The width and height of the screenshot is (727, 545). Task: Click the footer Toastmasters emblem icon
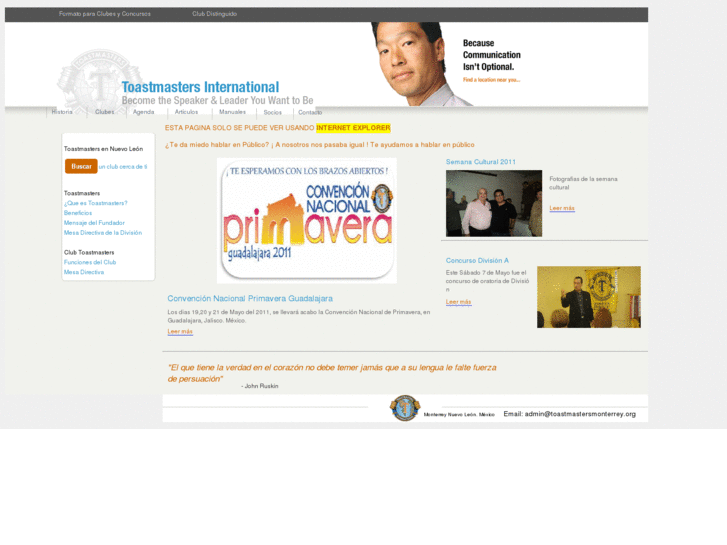[x=405, y=408]
